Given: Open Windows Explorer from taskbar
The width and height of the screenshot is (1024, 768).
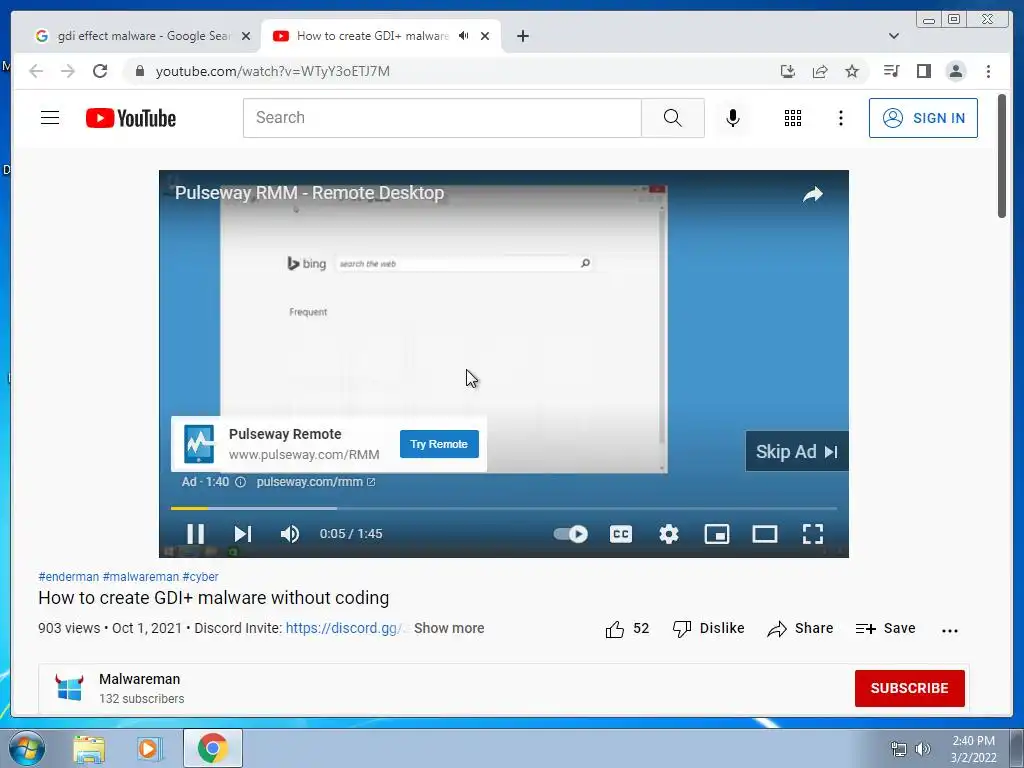Looking at the screenshot, I should pos(89,749).
